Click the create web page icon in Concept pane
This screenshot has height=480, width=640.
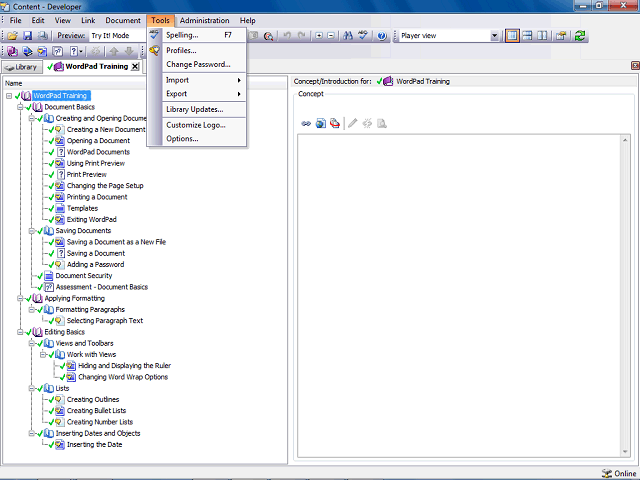[321, 123]
